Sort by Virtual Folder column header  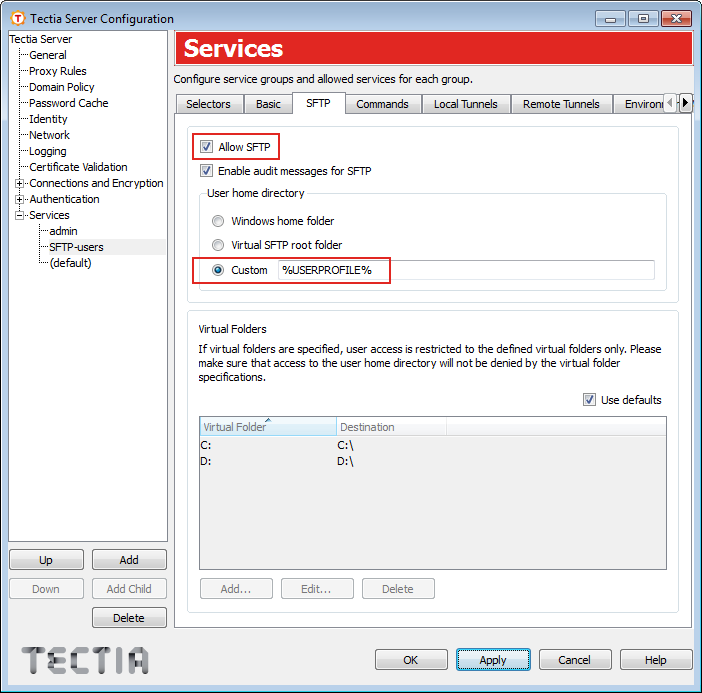(268, 427)
